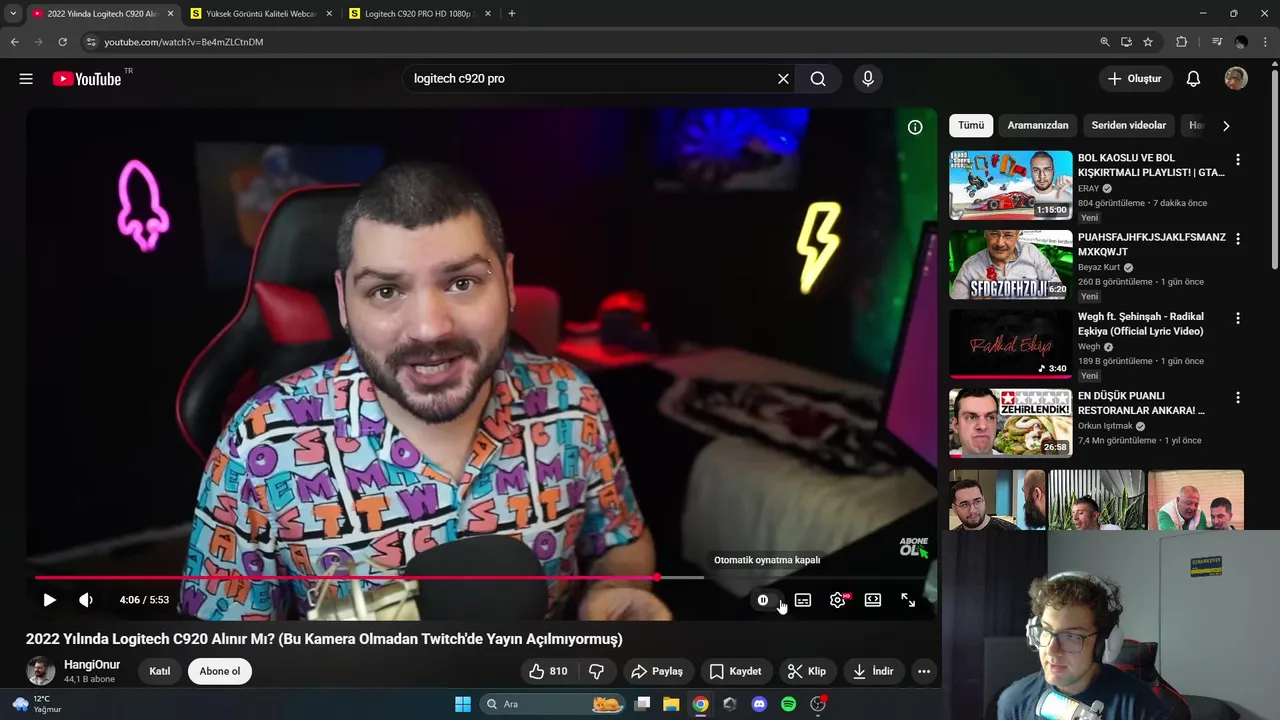Open Chrome zoom magnifier icon

(x=1105, y=42)
